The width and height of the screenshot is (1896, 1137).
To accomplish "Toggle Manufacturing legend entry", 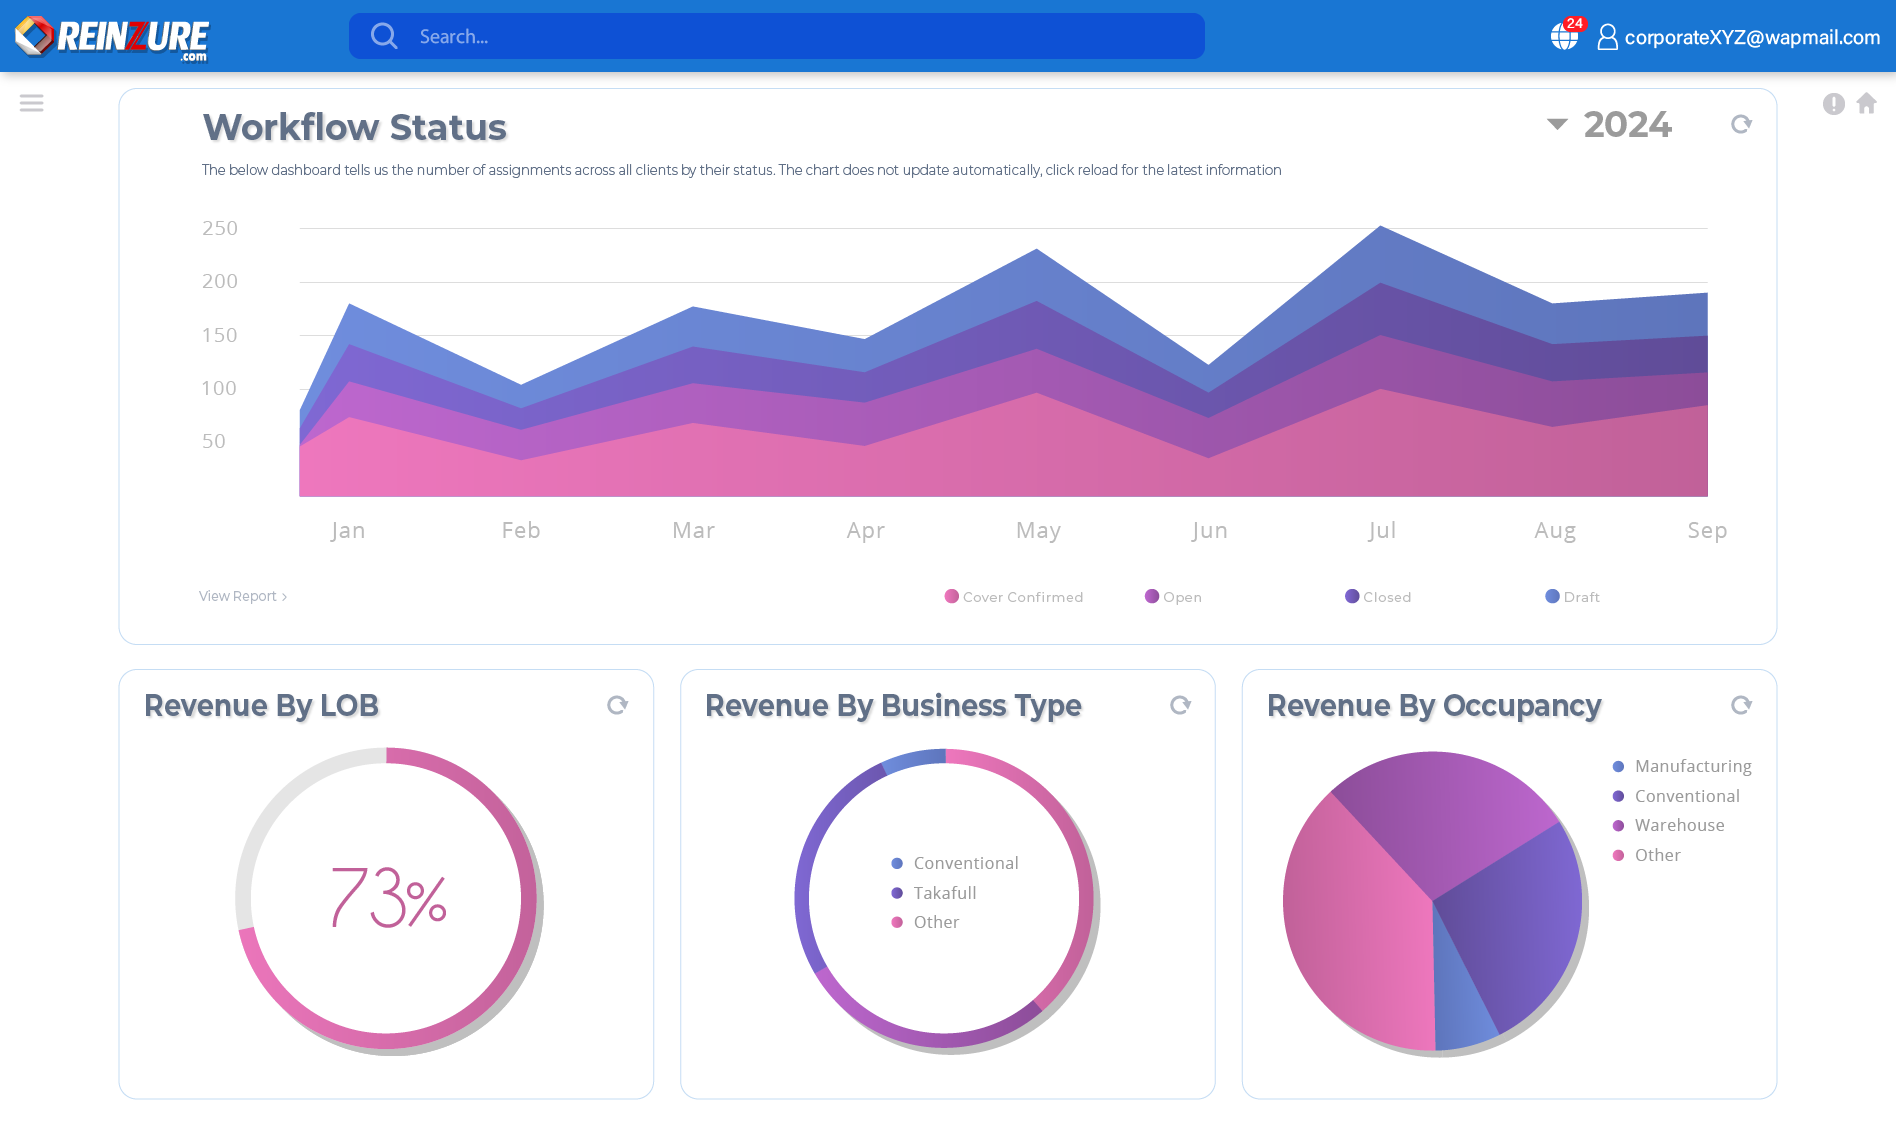I will 1682,766.
